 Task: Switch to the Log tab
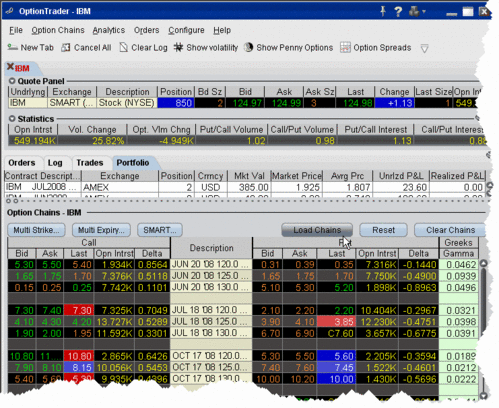[x=55, y=163]
